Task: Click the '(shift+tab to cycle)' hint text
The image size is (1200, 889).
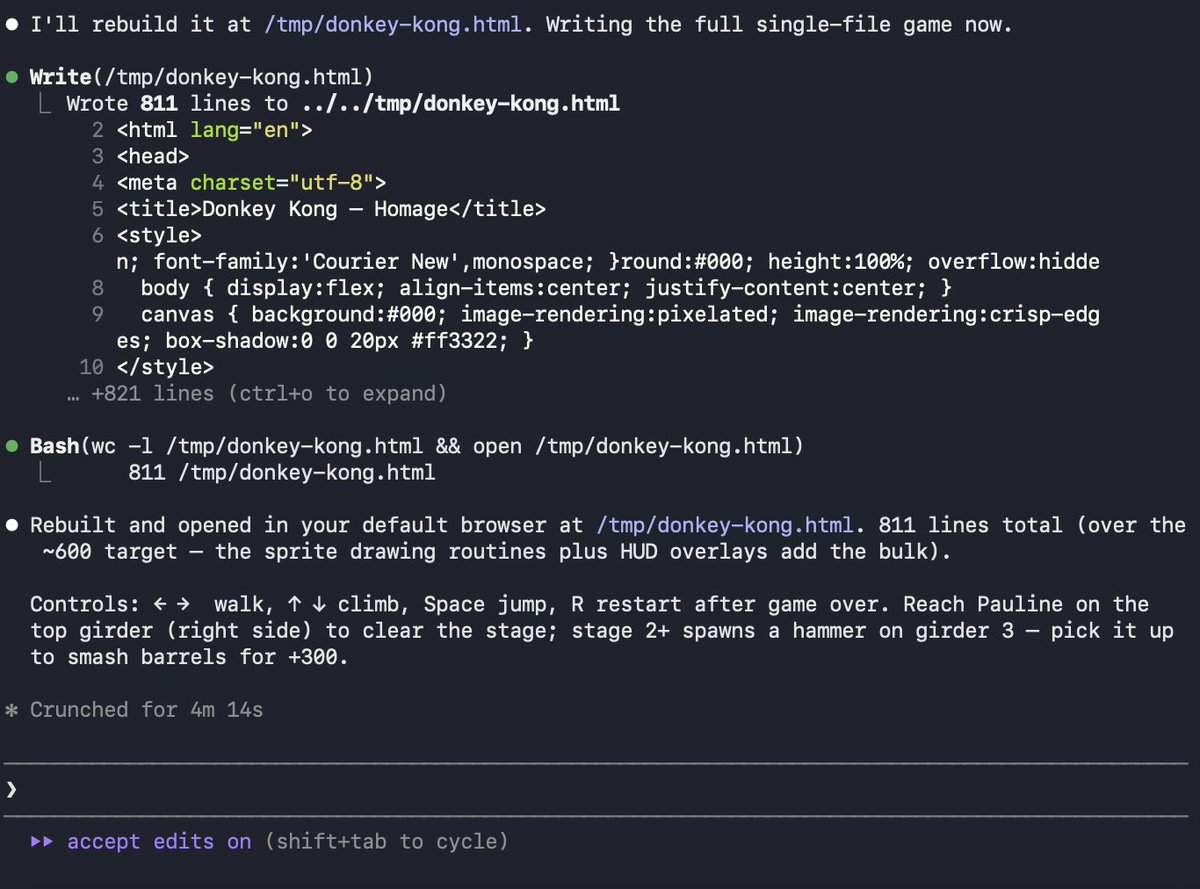Action: coord(387,842)
